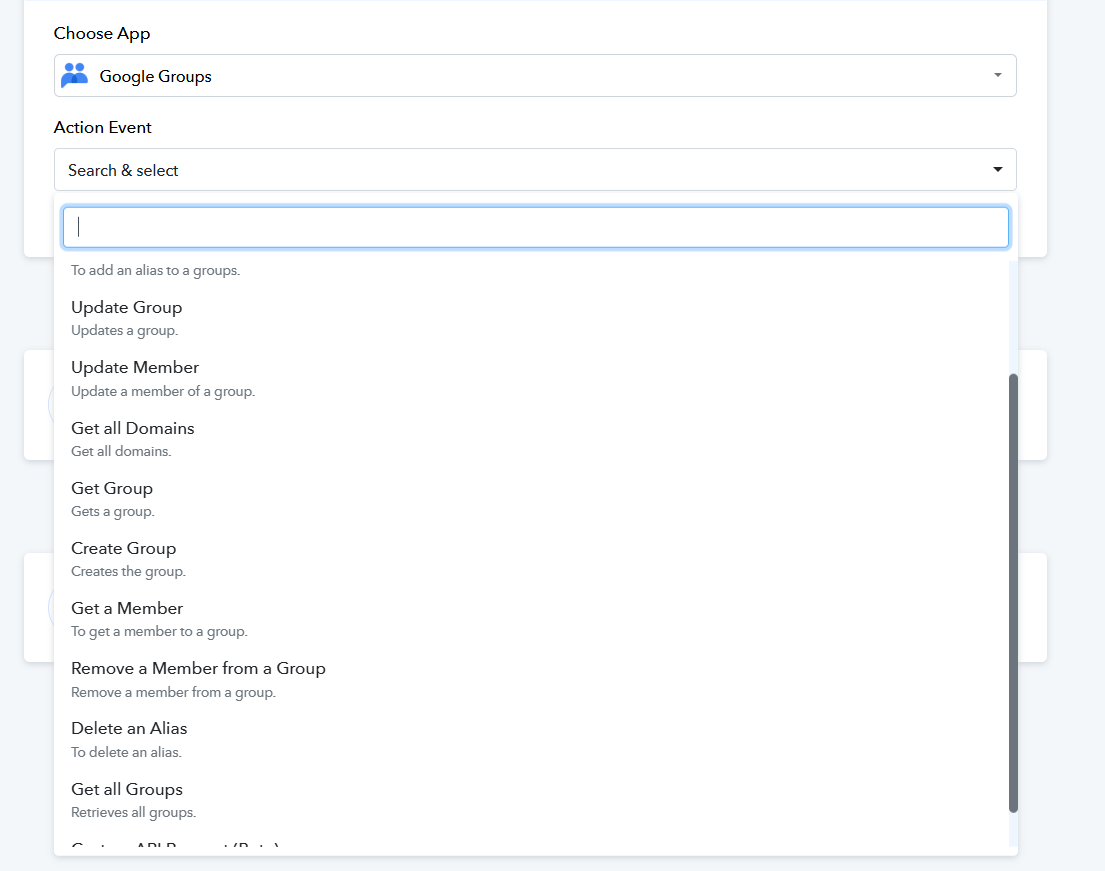Screen dimensions: 1105x871
Task: Click the 'Creates the group.' description
Action: click(x=128, y=572)
